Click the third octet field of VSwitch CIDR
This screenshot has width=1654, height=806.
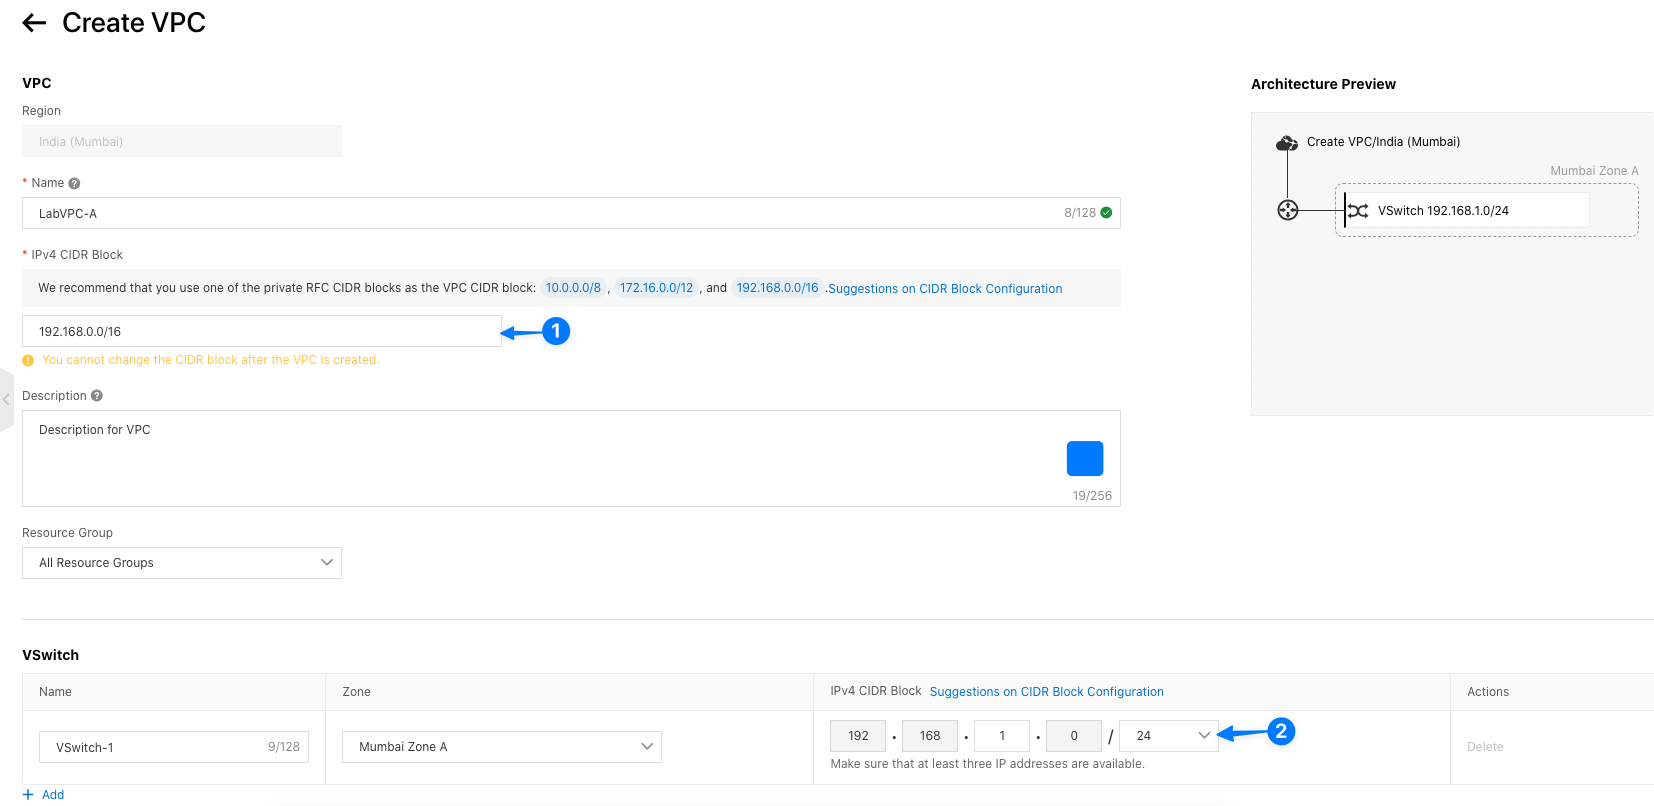pyautogui.click(x=1002, y=736)
